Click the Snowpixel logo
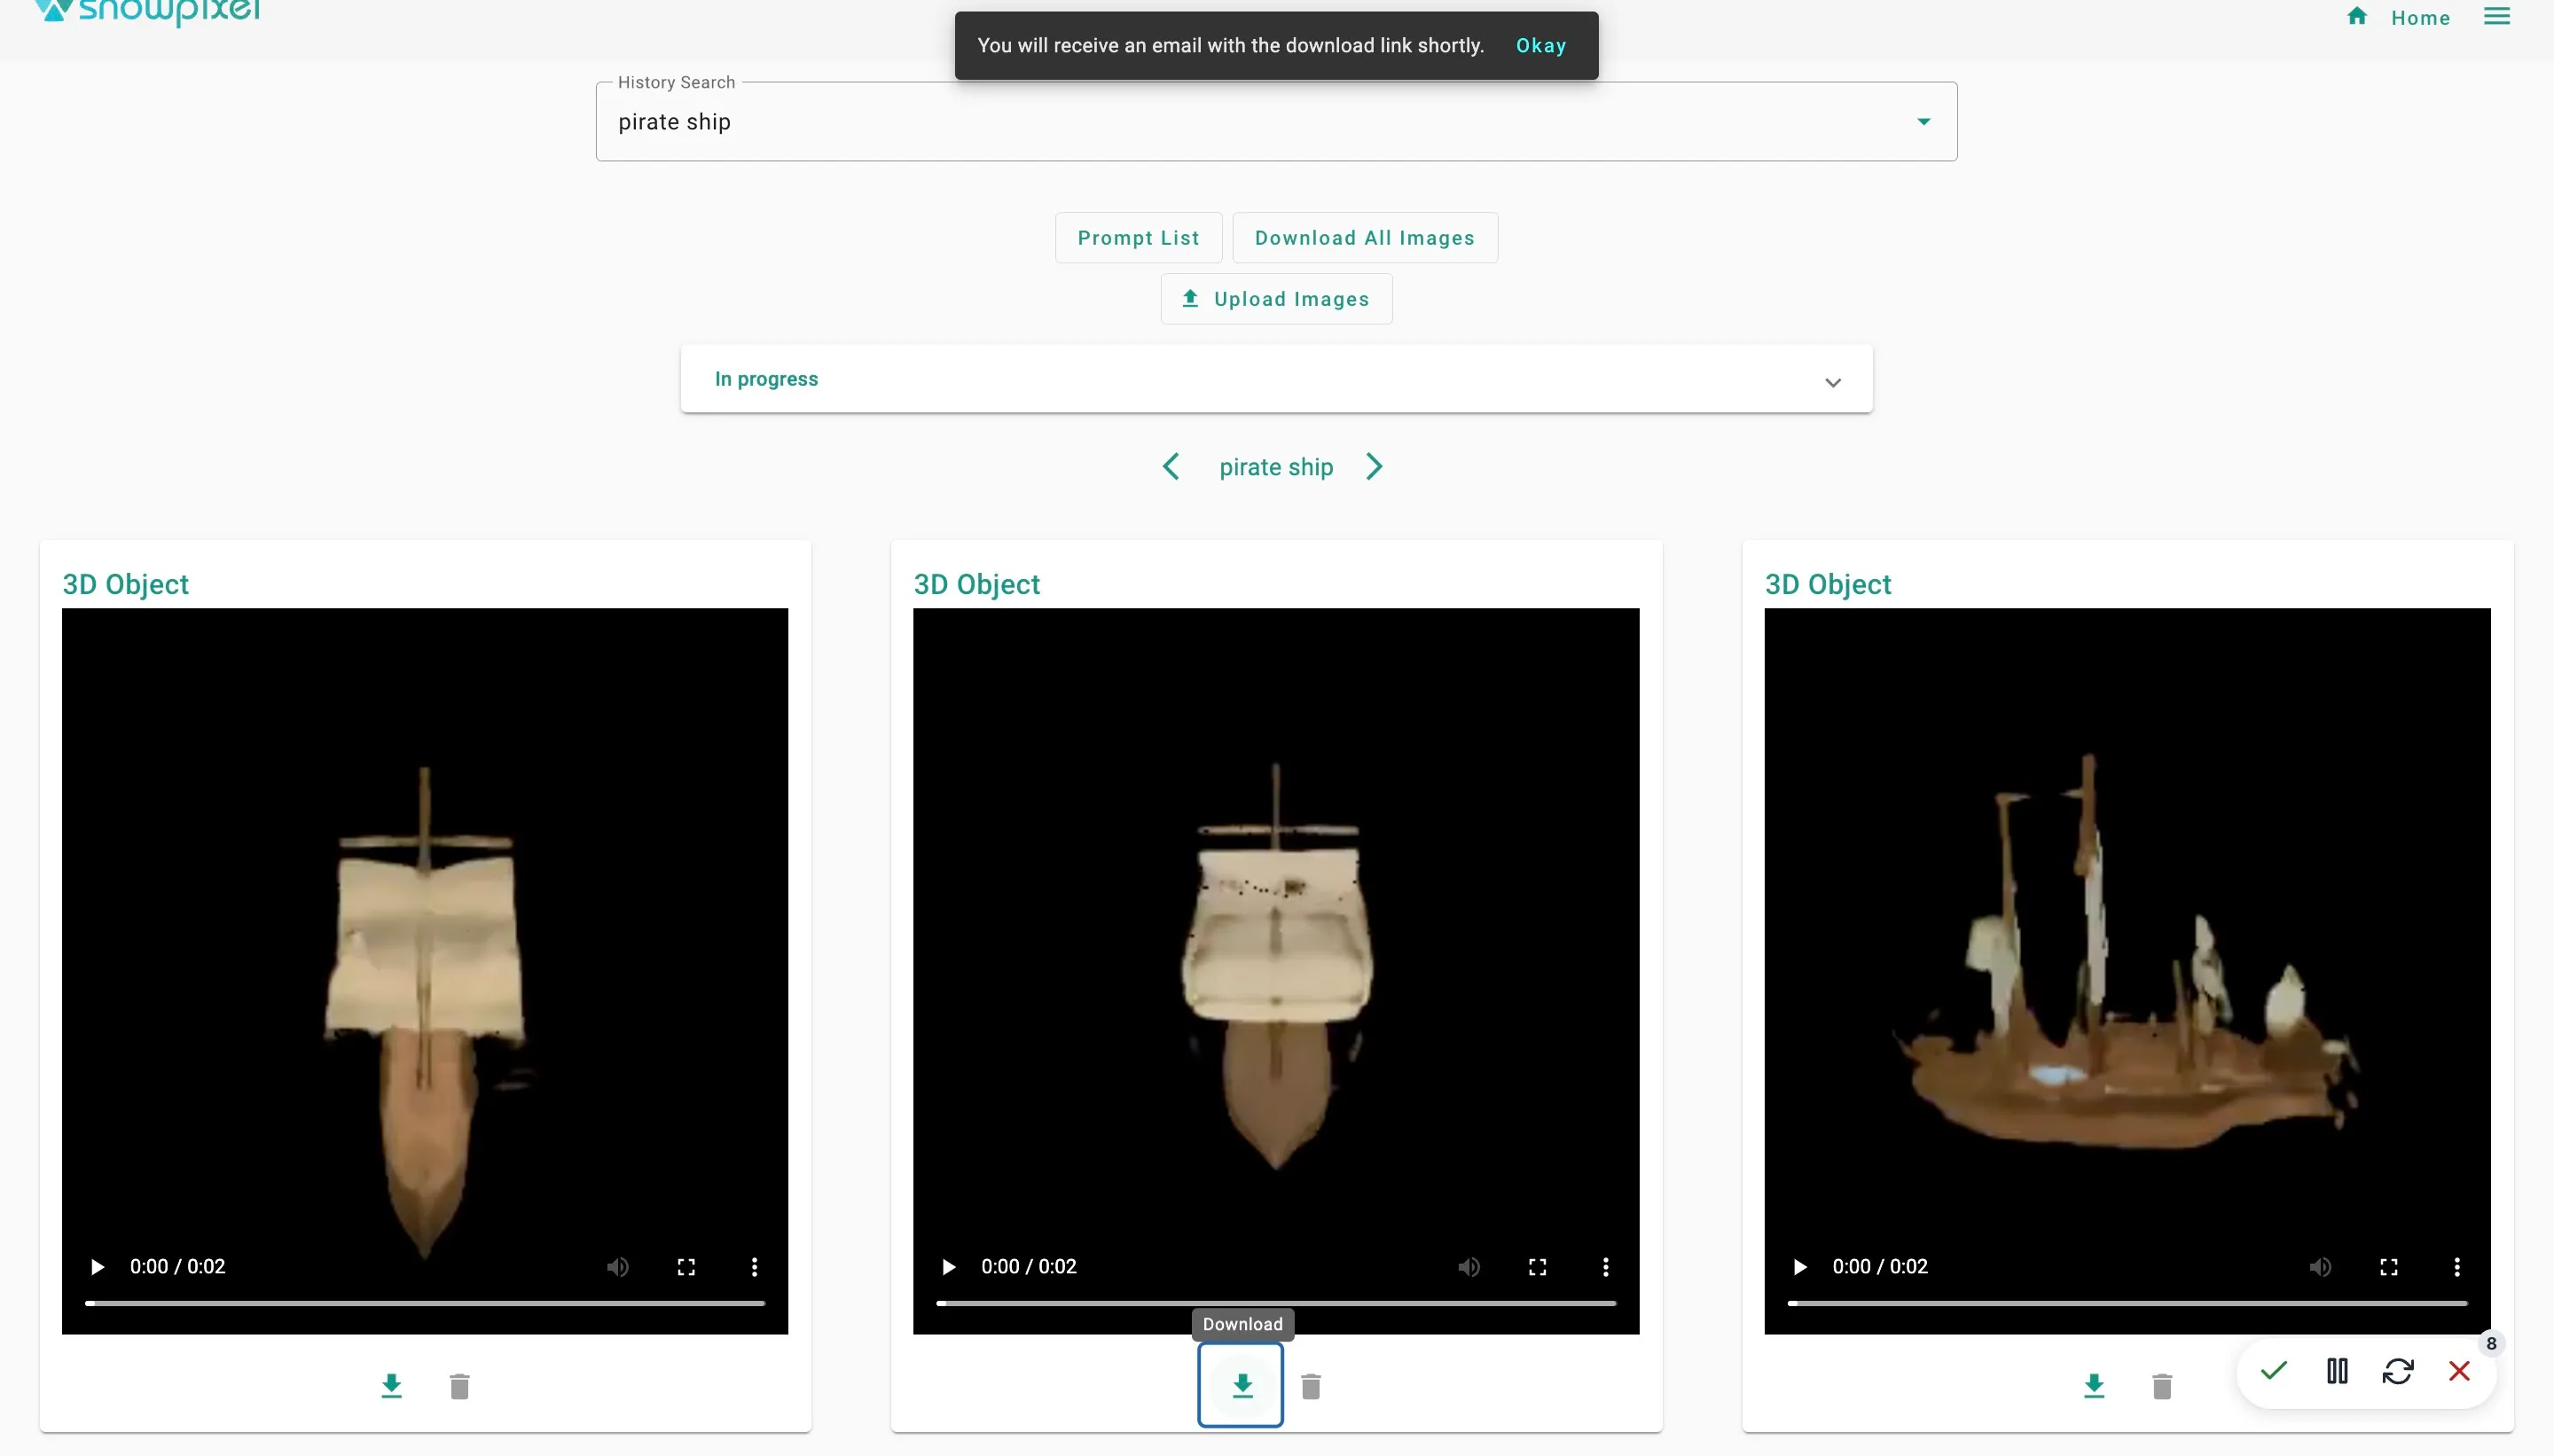The width and height of the screenshot is (2554, 1456). click(x=147, y=12)
